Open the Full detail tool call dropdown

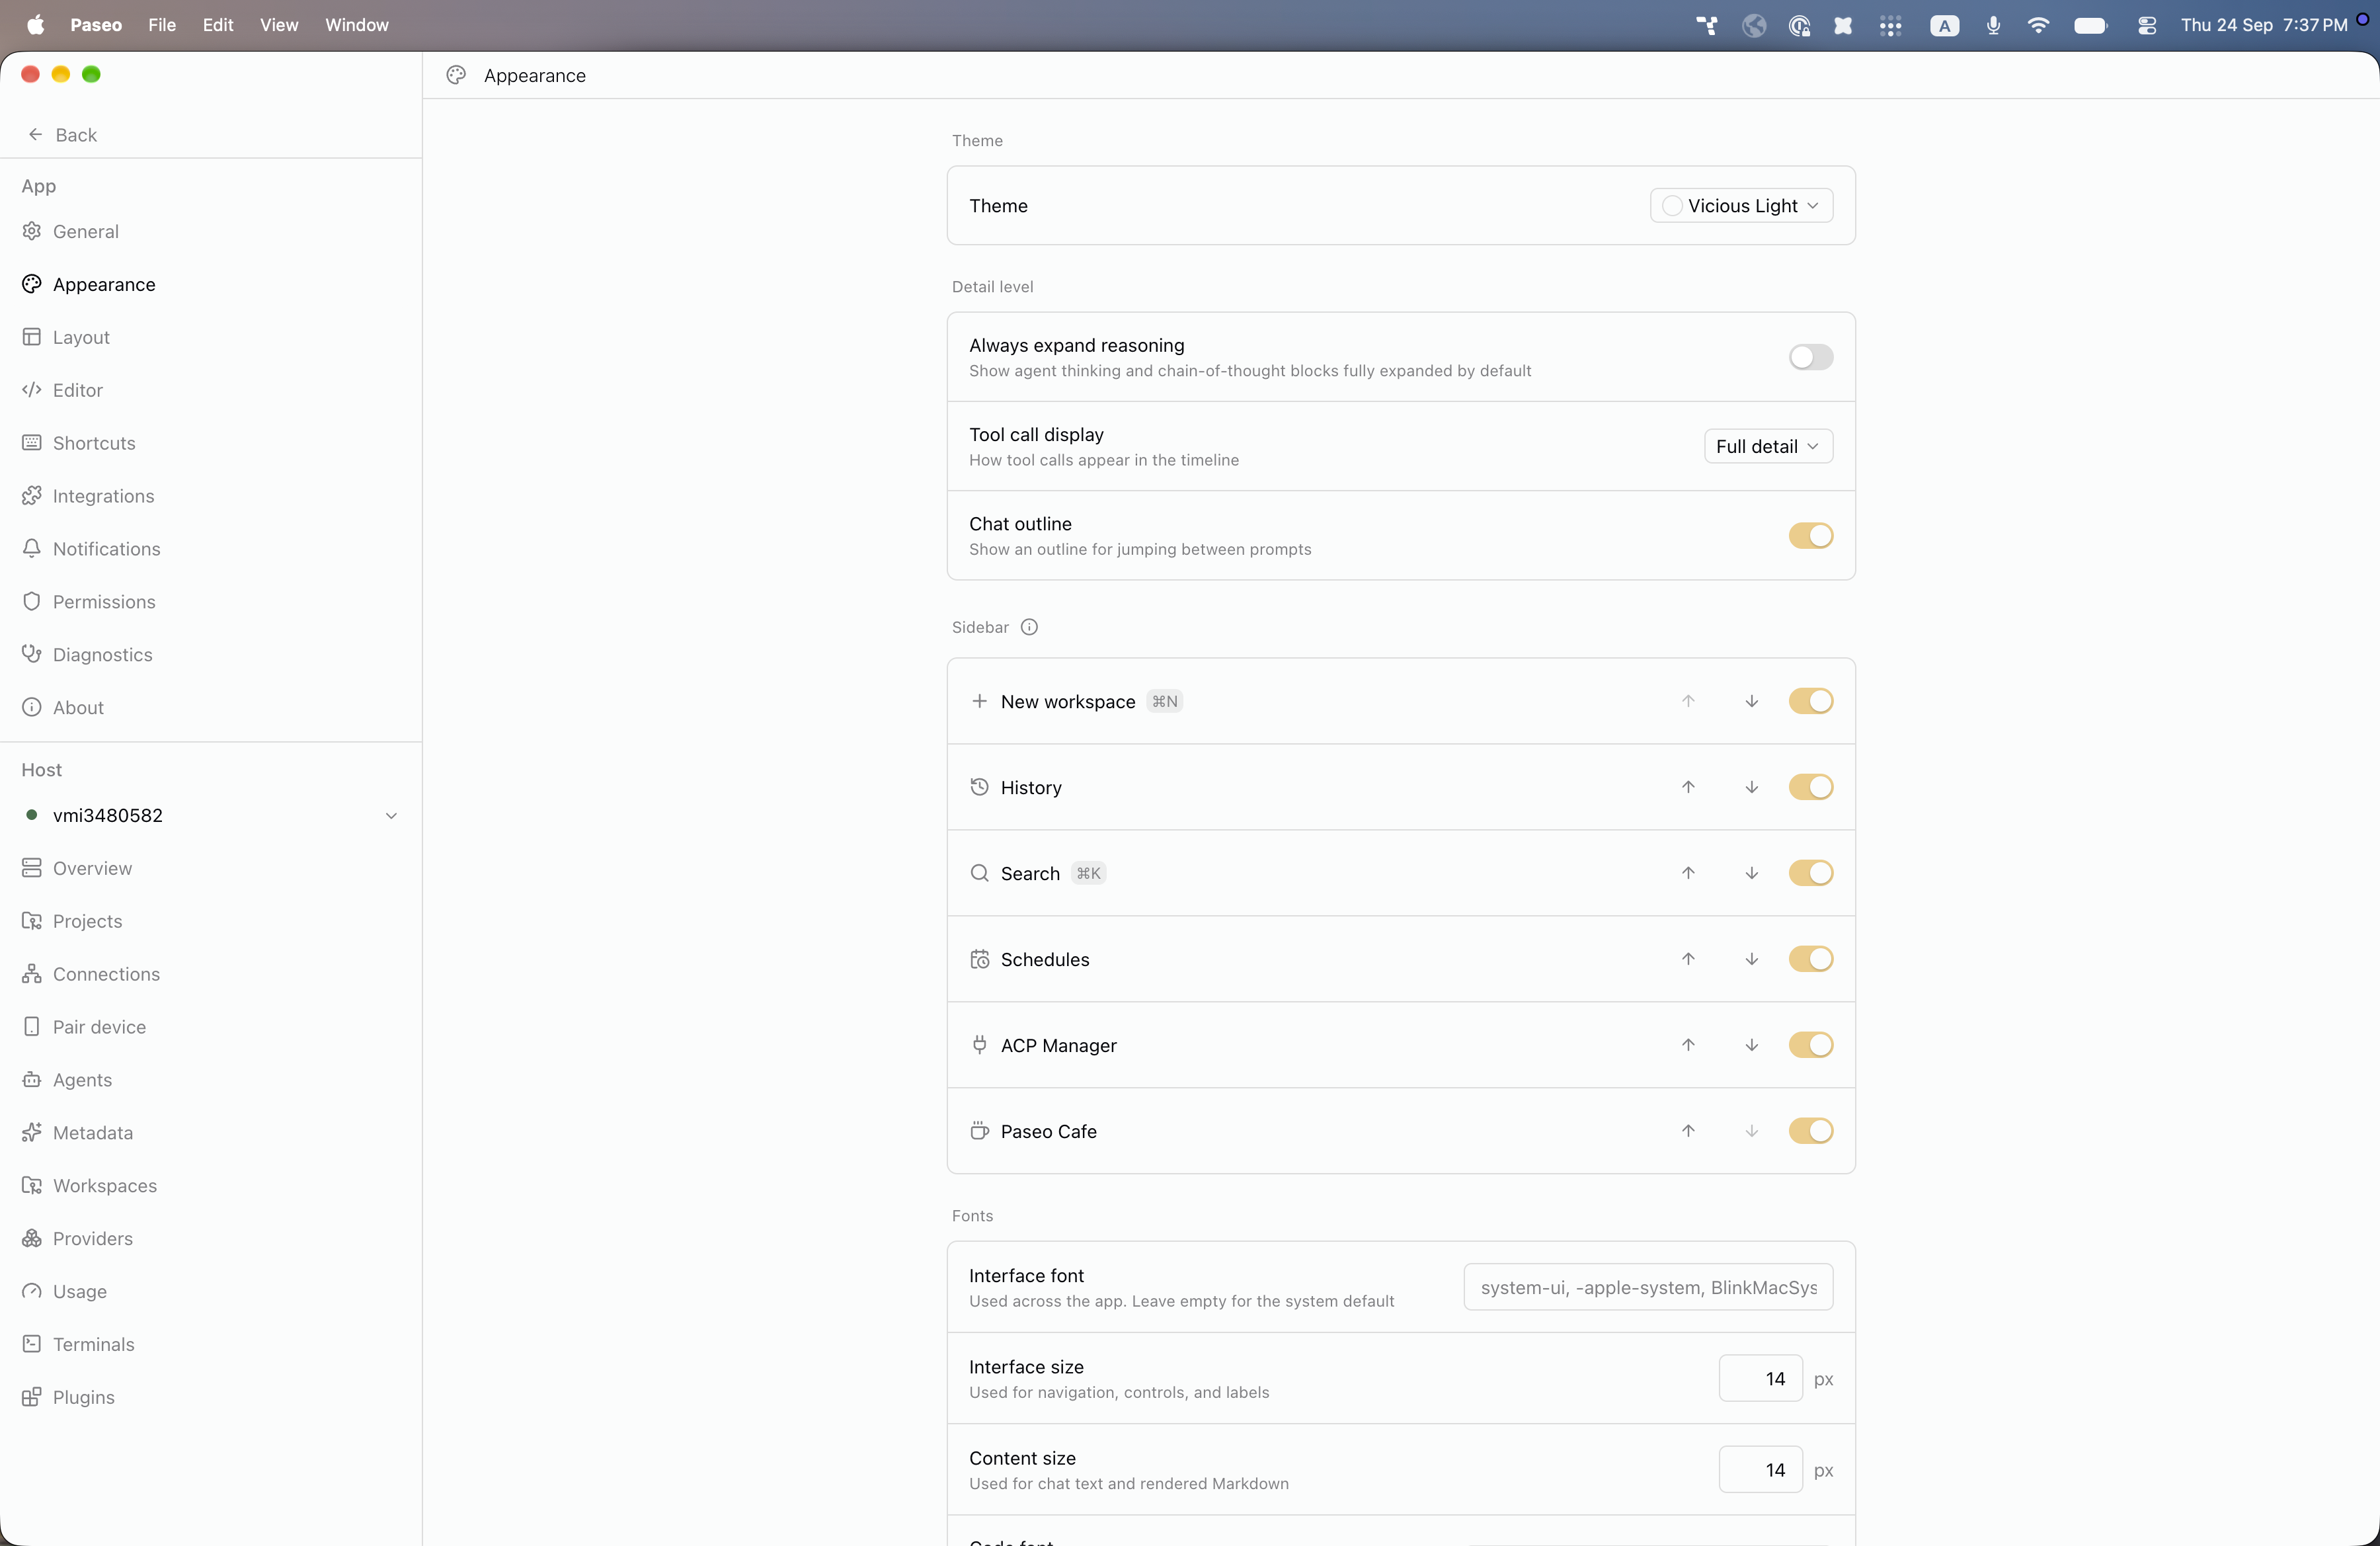tap(1768, 446)
